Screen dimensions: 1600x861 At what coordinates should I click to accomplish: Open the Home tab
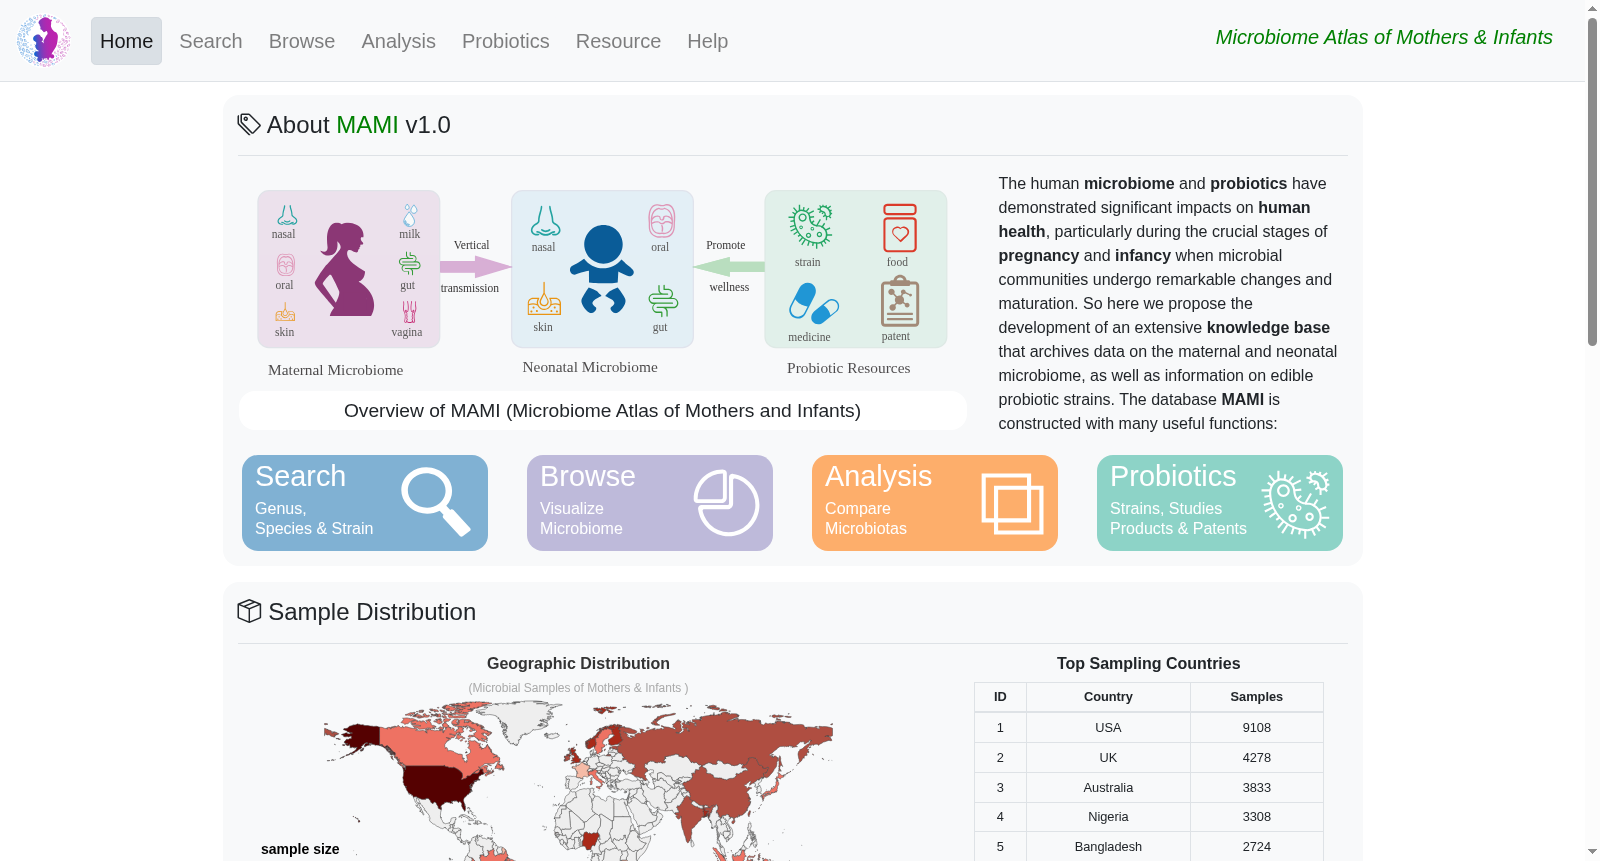coord(126,41)
